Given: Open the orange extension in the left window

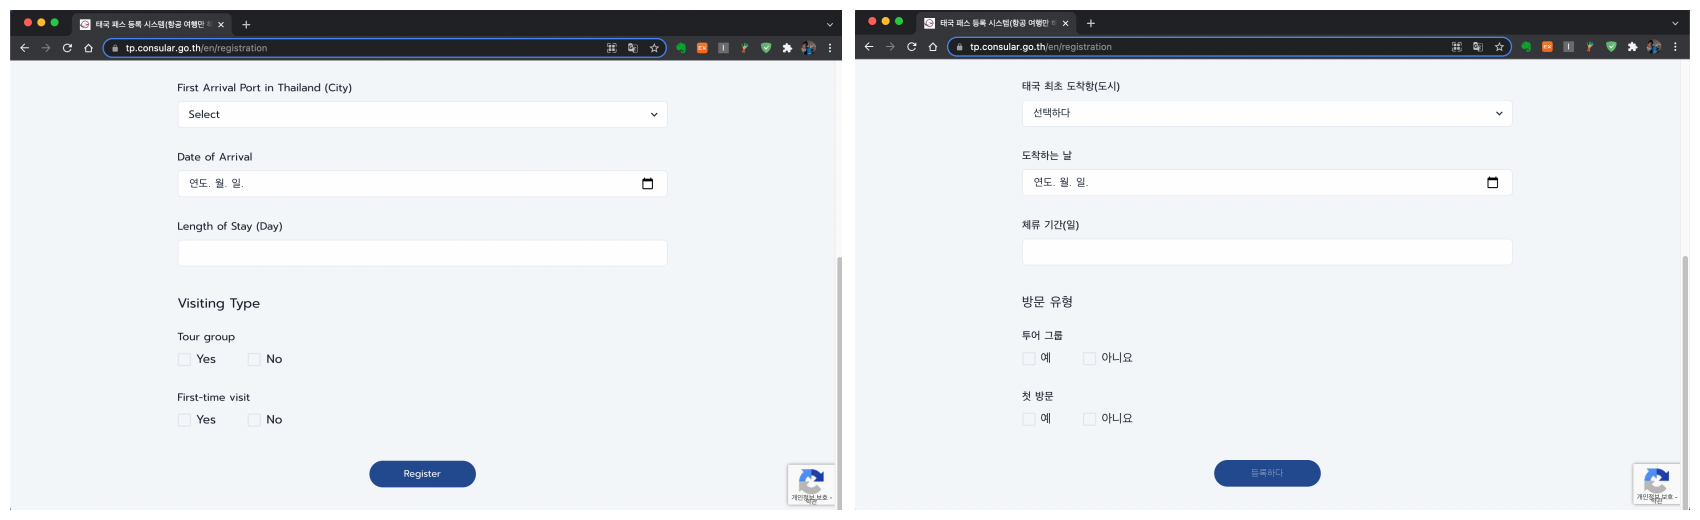Looking at the screenshot, I should 702,48.
